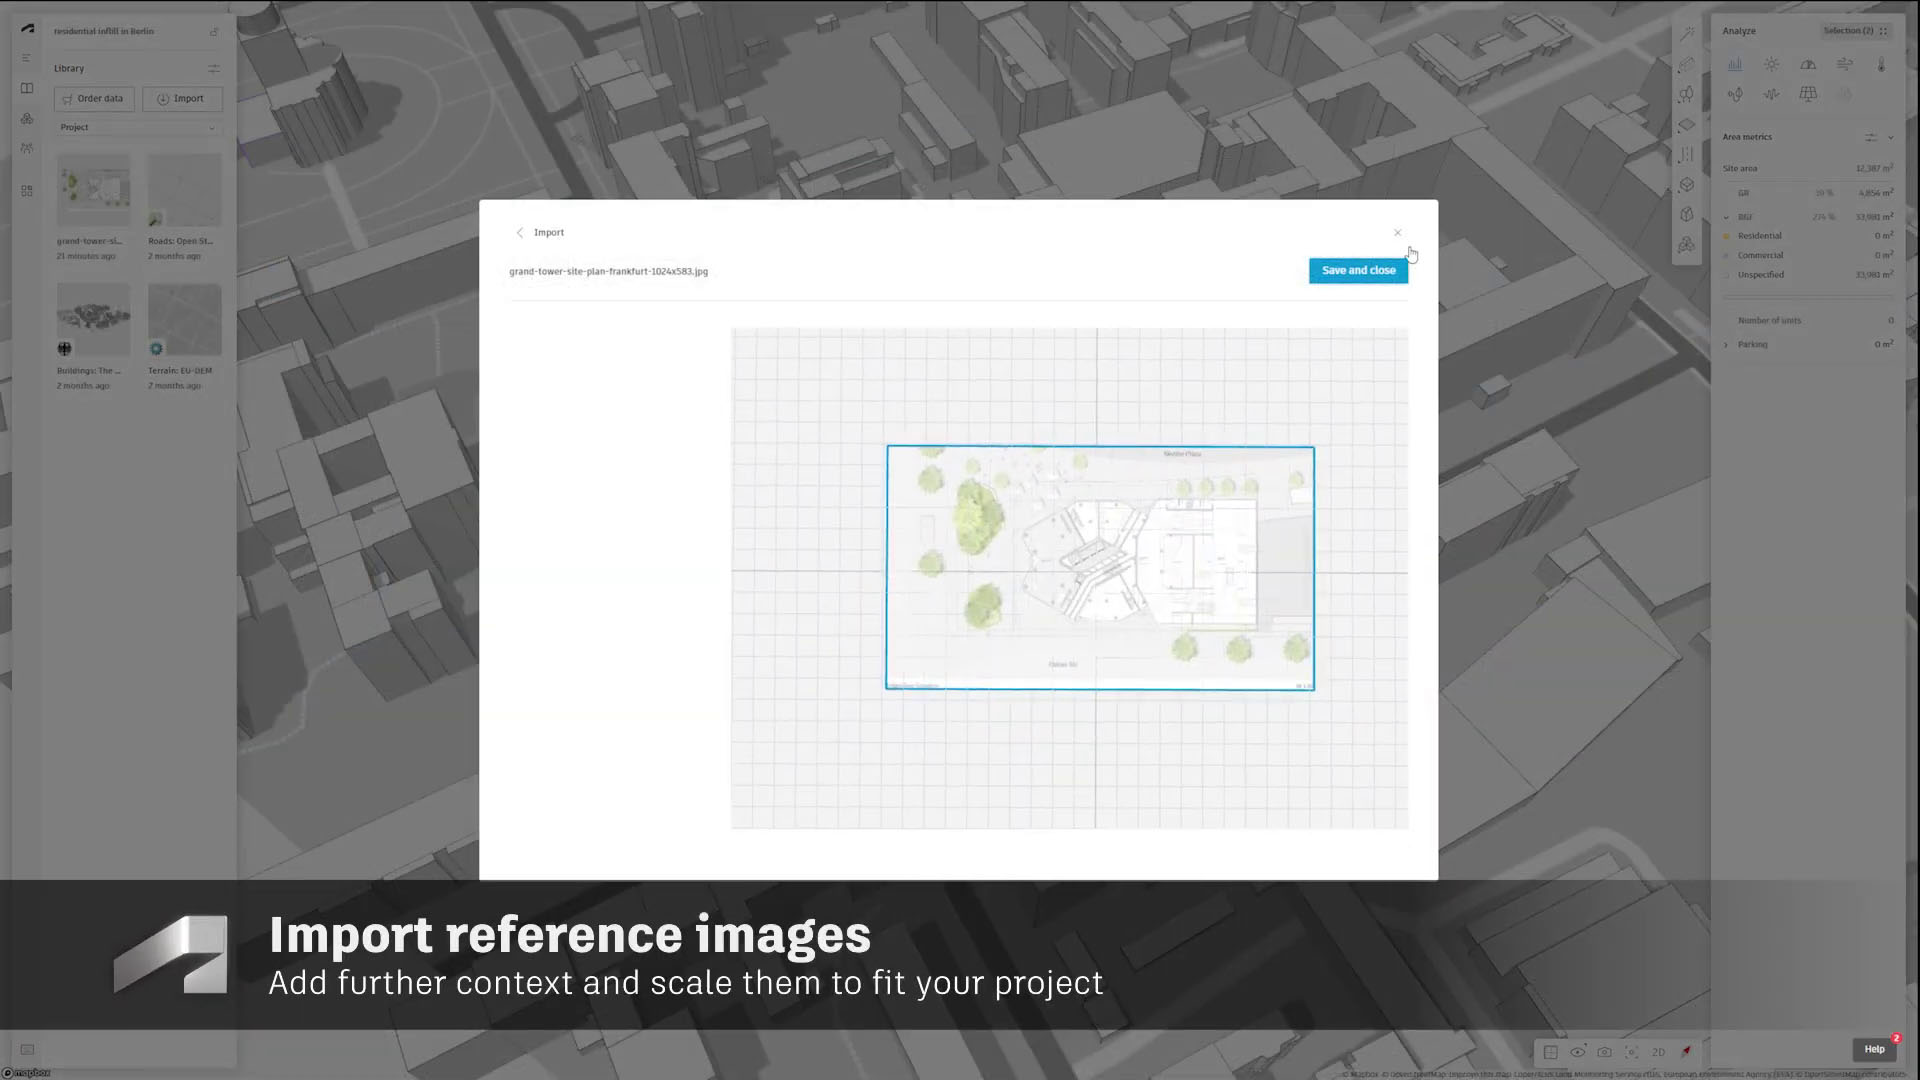Open the Library book sidebar tab

click(27, 88)
